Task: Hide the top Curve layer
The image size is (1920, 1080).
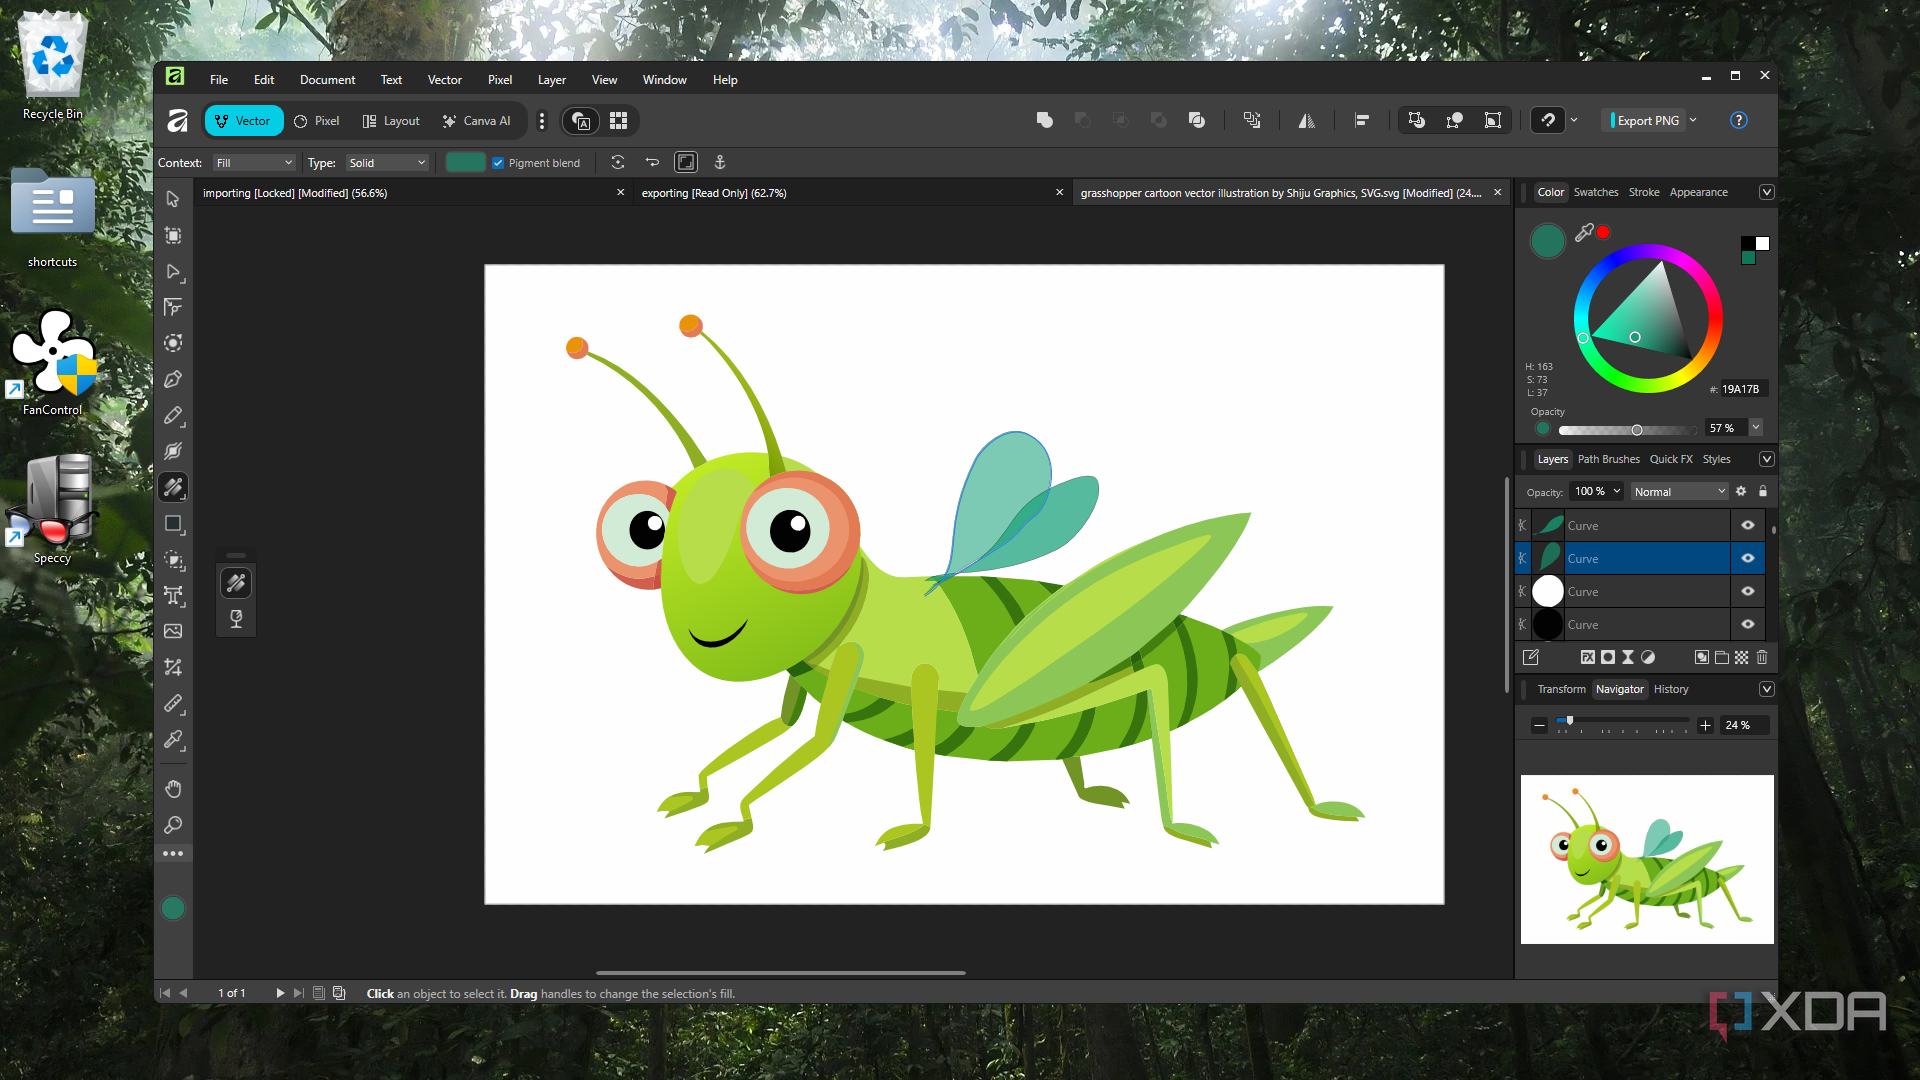Action: click(1748, 525)
